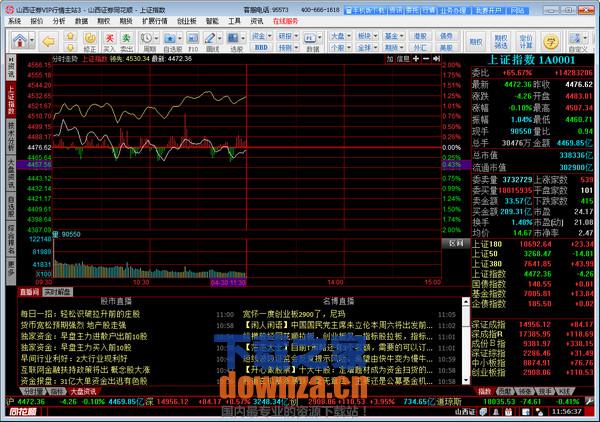
Task: Click the yellow up arrow icon
Action: 70,36
